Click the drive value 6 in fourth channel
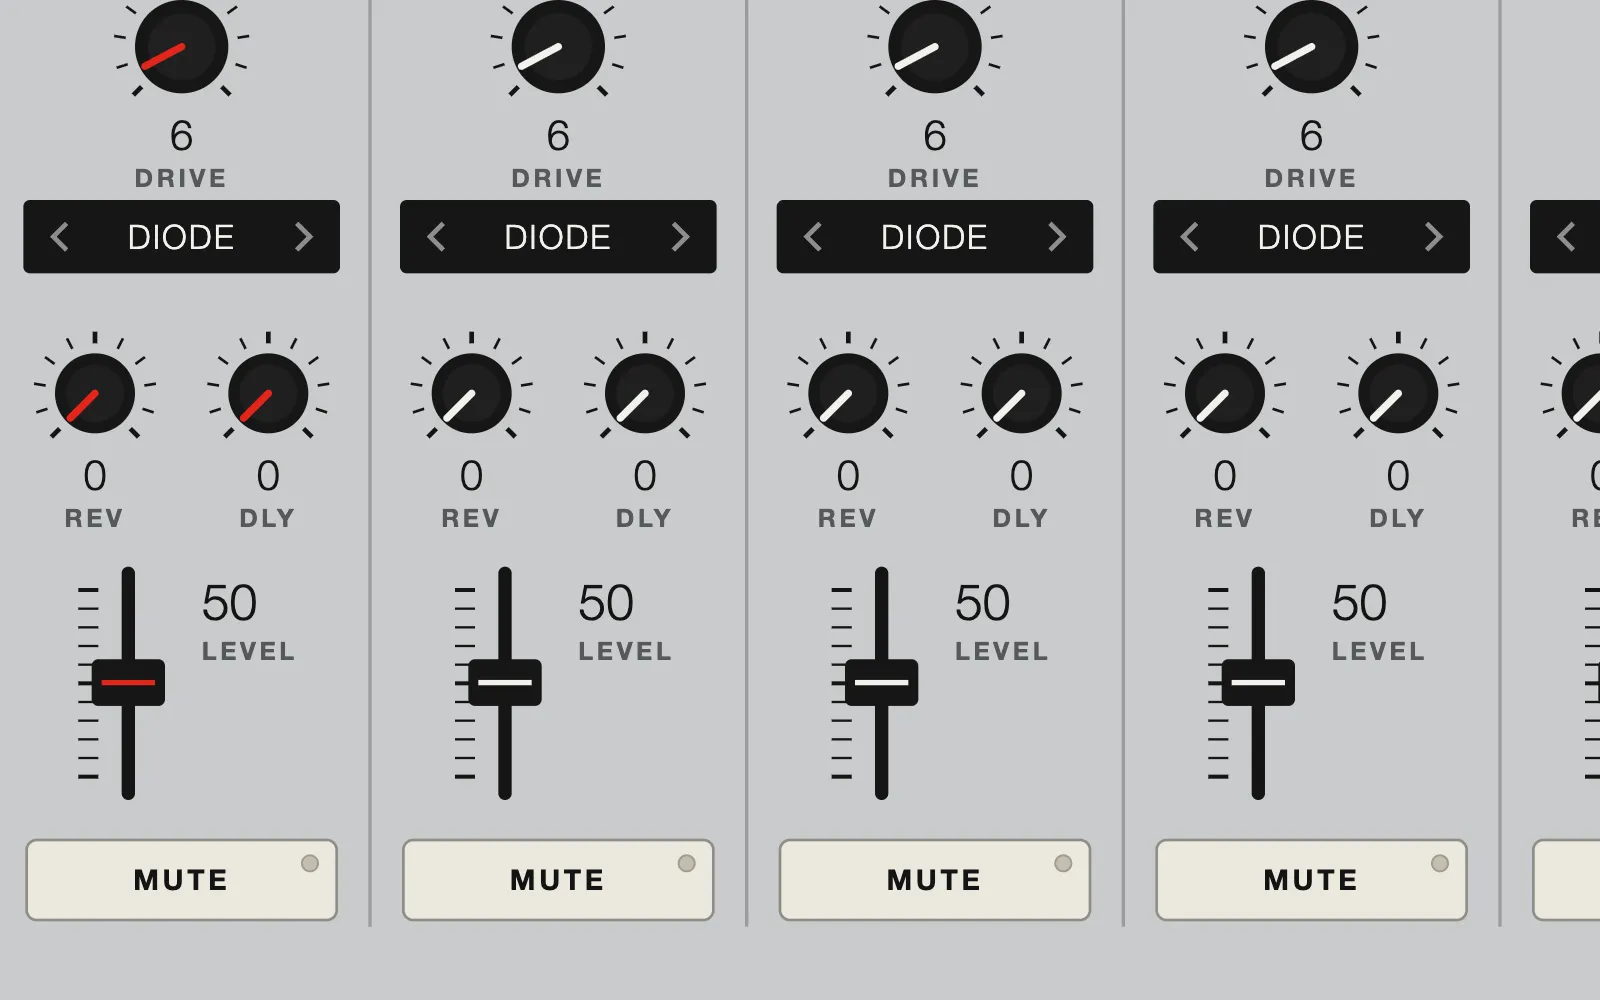The height and width of the screenshot is (1000, 1600). 1311,136
